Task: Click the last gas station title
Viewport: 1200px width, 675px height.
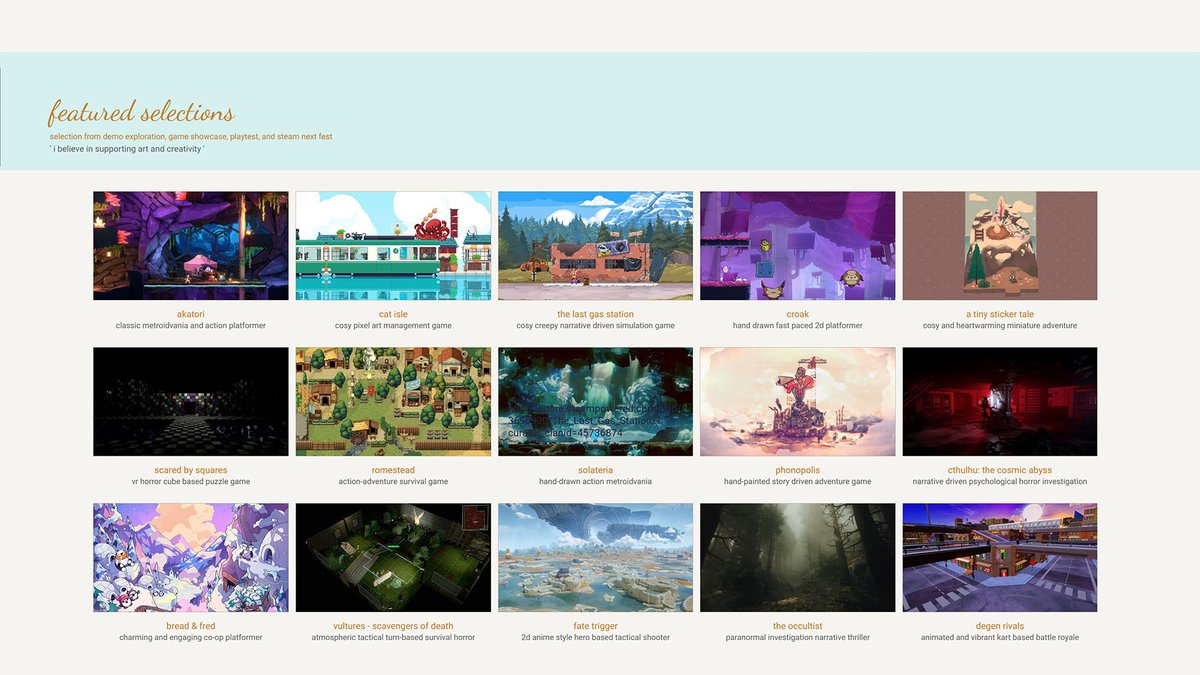Action: pyautogui.click(x=595, y=314)
